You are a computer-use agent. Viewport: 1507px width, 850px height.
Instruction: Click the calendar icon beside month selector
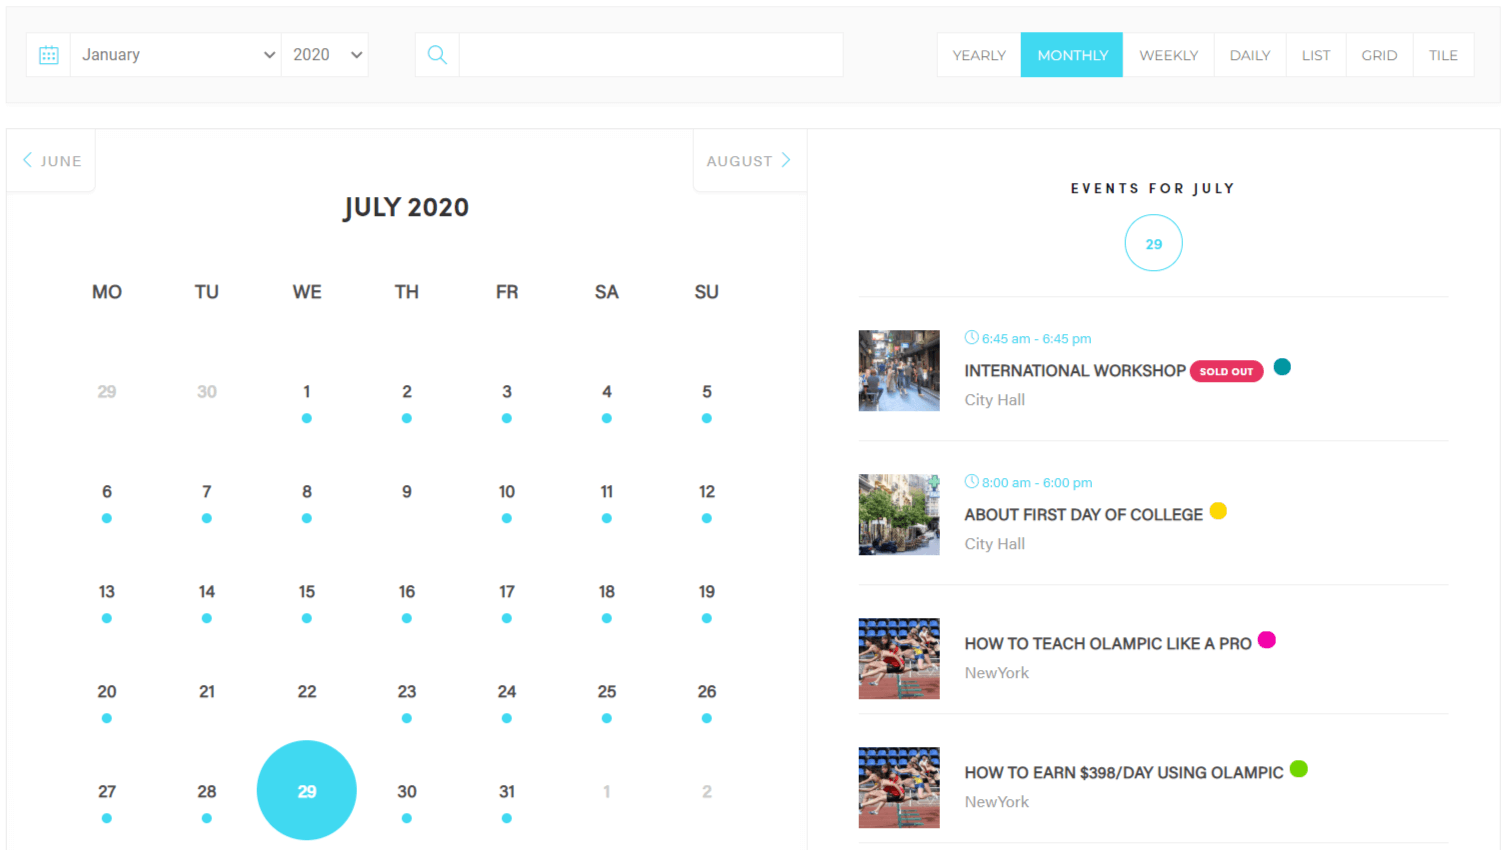point(48,55)
